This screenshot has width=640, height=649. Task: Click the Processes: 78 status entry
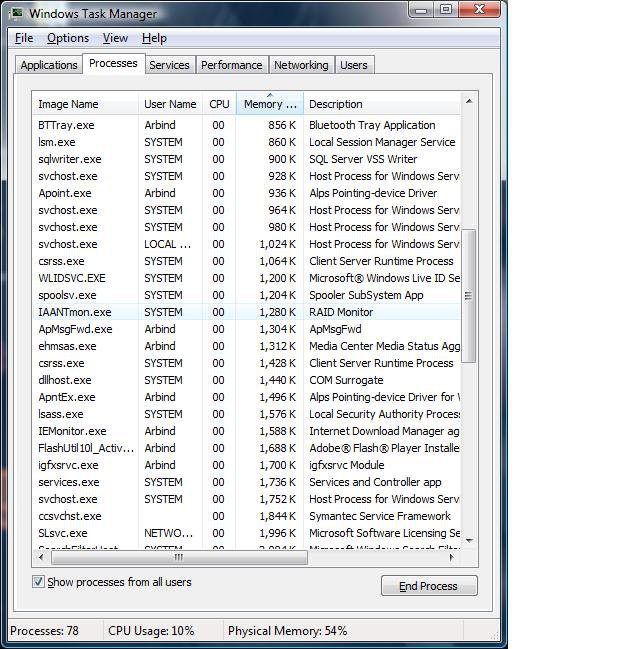pos(44,631)
